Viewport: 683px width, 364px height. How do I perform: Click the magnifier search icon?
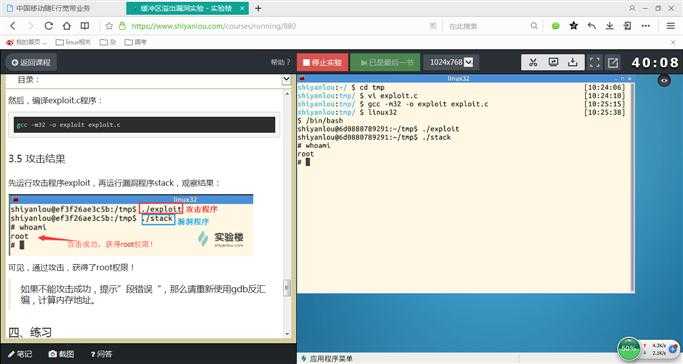pyautogui.click(x=534, y=26)
